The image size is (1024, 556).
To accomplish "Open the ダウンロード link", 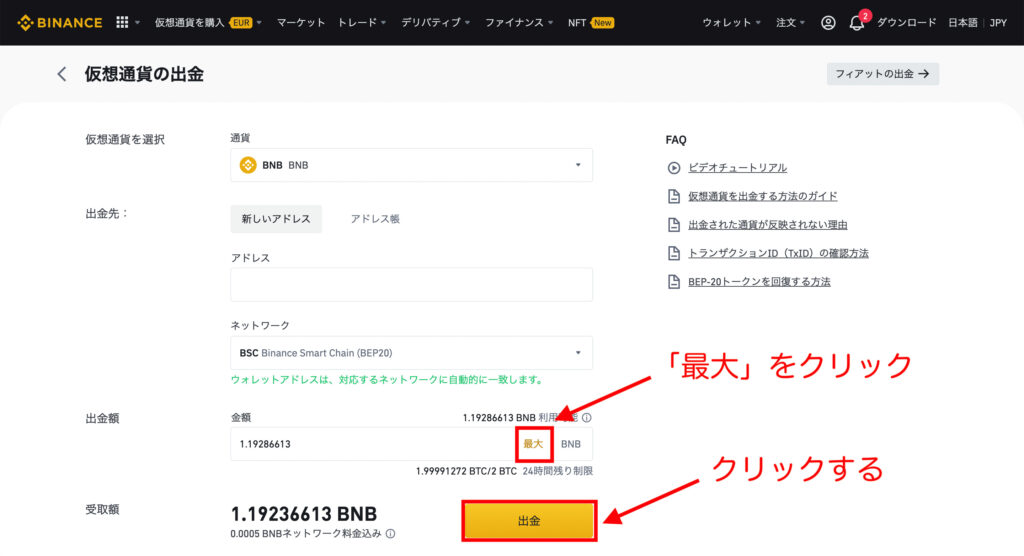I will (x=906, y=23).
